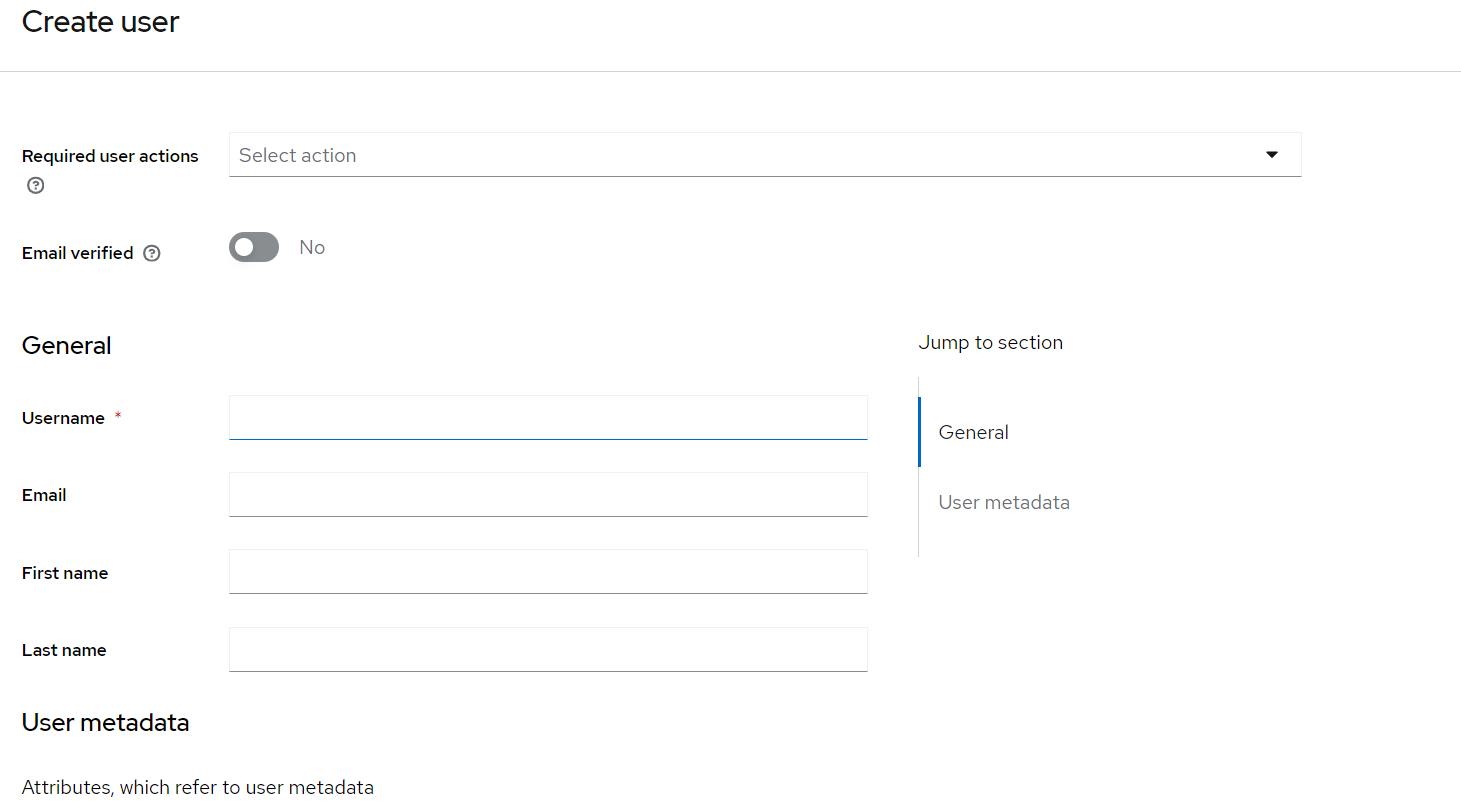
Task: Focus the Username input field
Action: [548, 417]
